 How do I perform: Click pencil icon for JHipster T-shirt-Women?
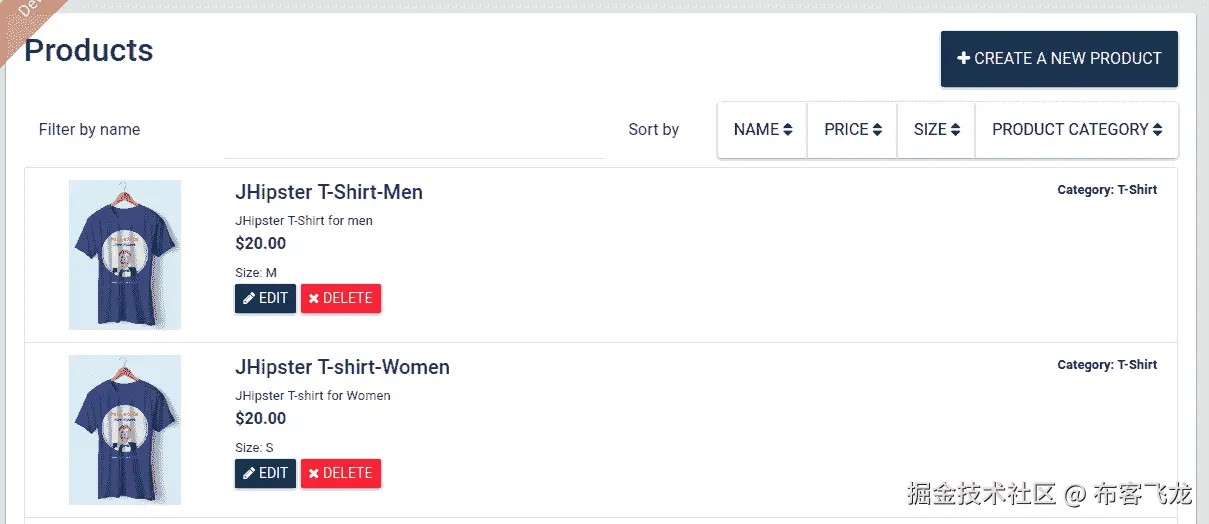[x=249, y=473]
